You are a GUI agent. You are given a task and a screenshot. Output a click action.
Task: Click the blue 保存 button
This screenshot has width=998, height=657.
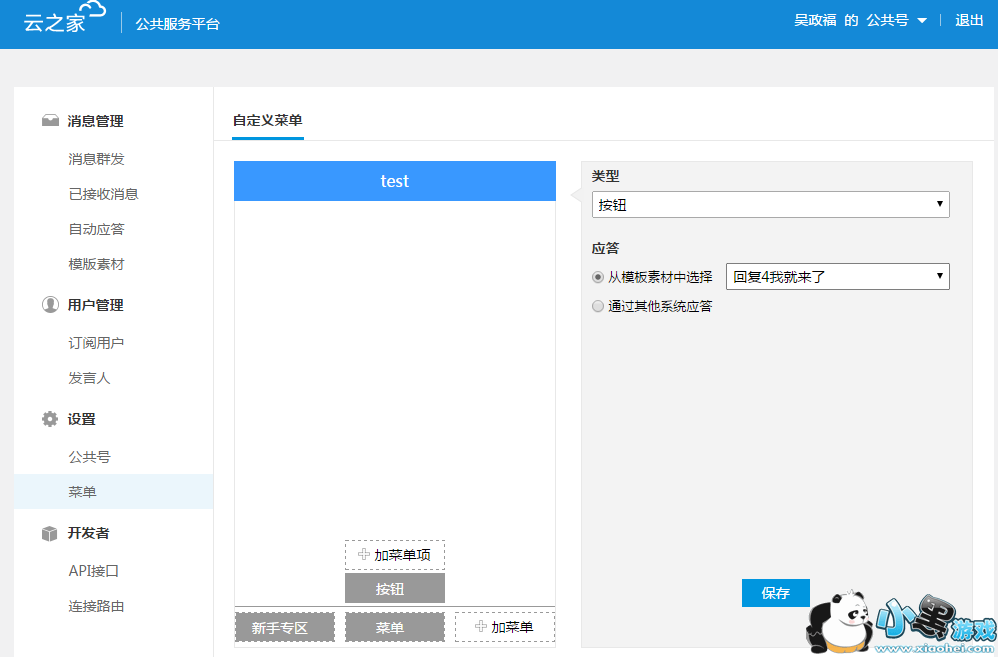(x=775, y=593)
